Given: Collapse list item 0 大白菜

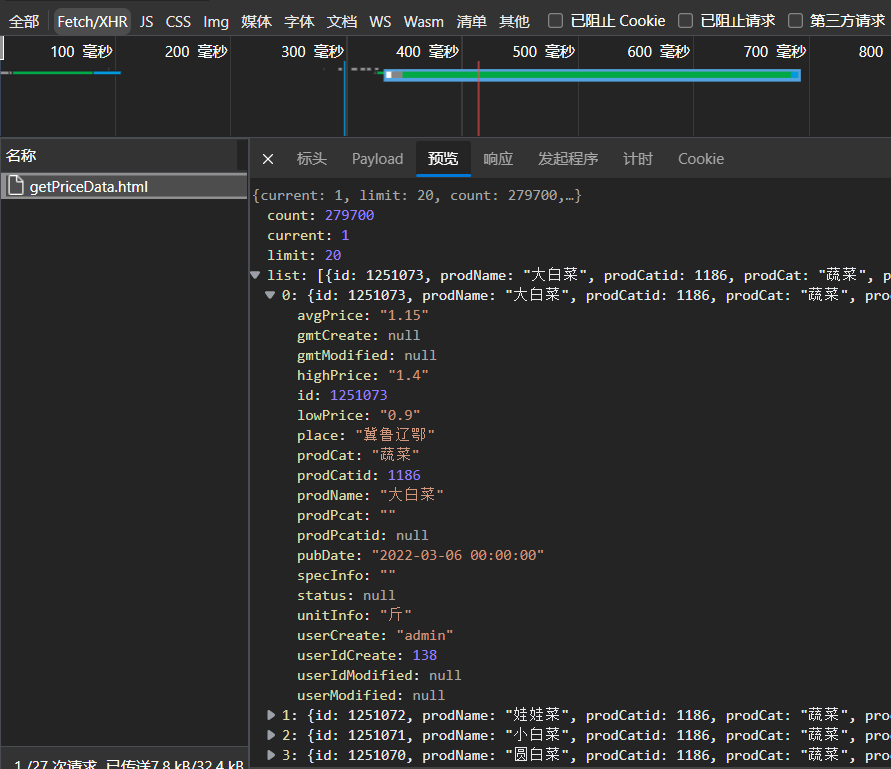Looking at the screenshot, I should (x=270, y=295).
